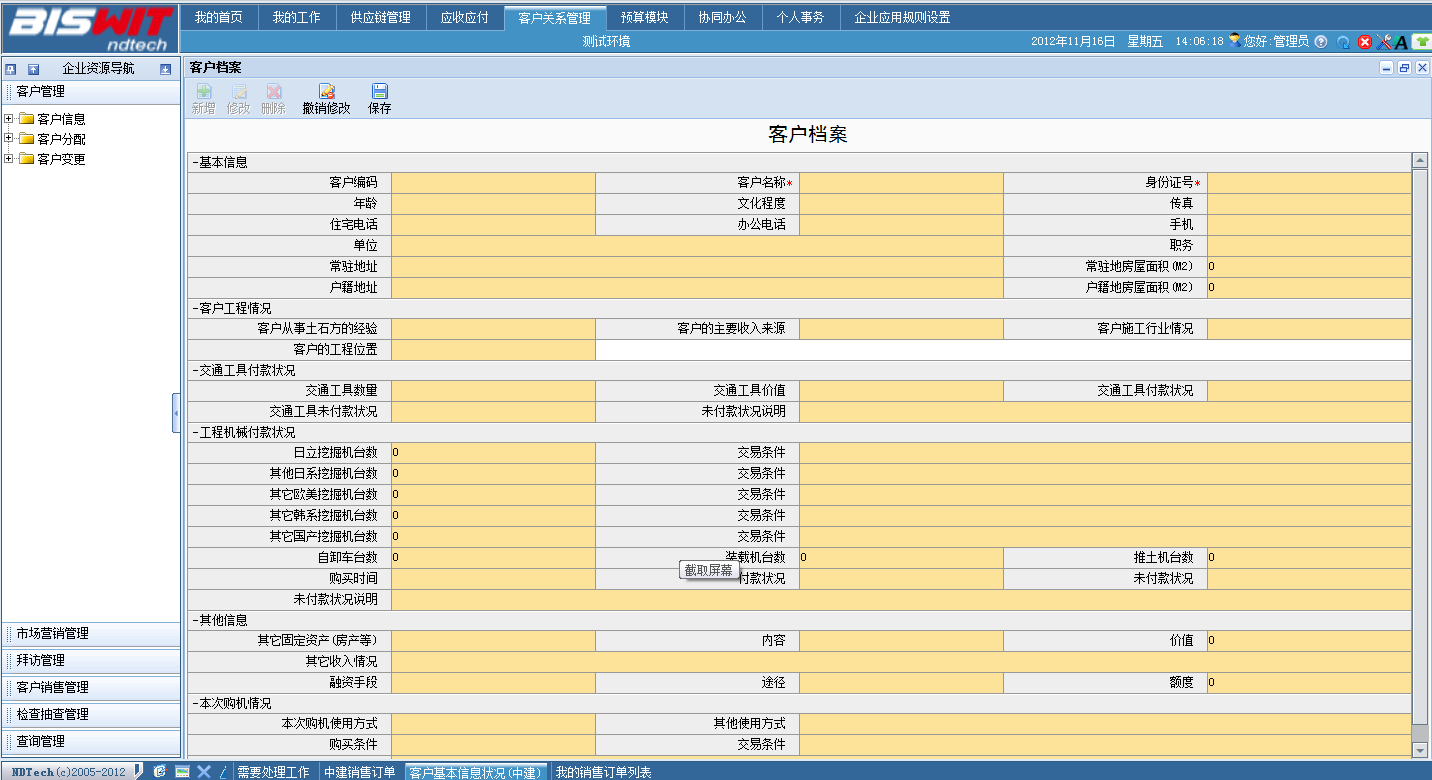Click the administrator user avatar icon
The height and width of the screenshot is (780, 1432).
pos(1235,41)
